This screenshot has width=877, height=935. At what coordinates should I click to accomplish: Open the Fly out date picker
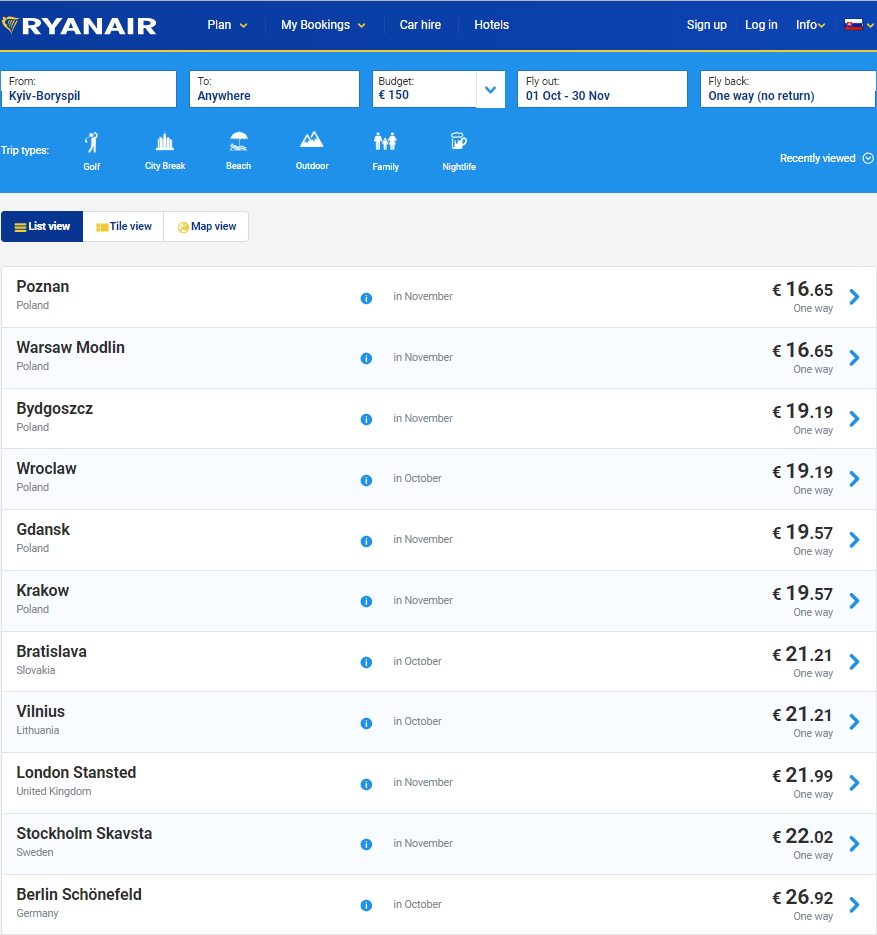pyautogui.click(x=602, y=89)
